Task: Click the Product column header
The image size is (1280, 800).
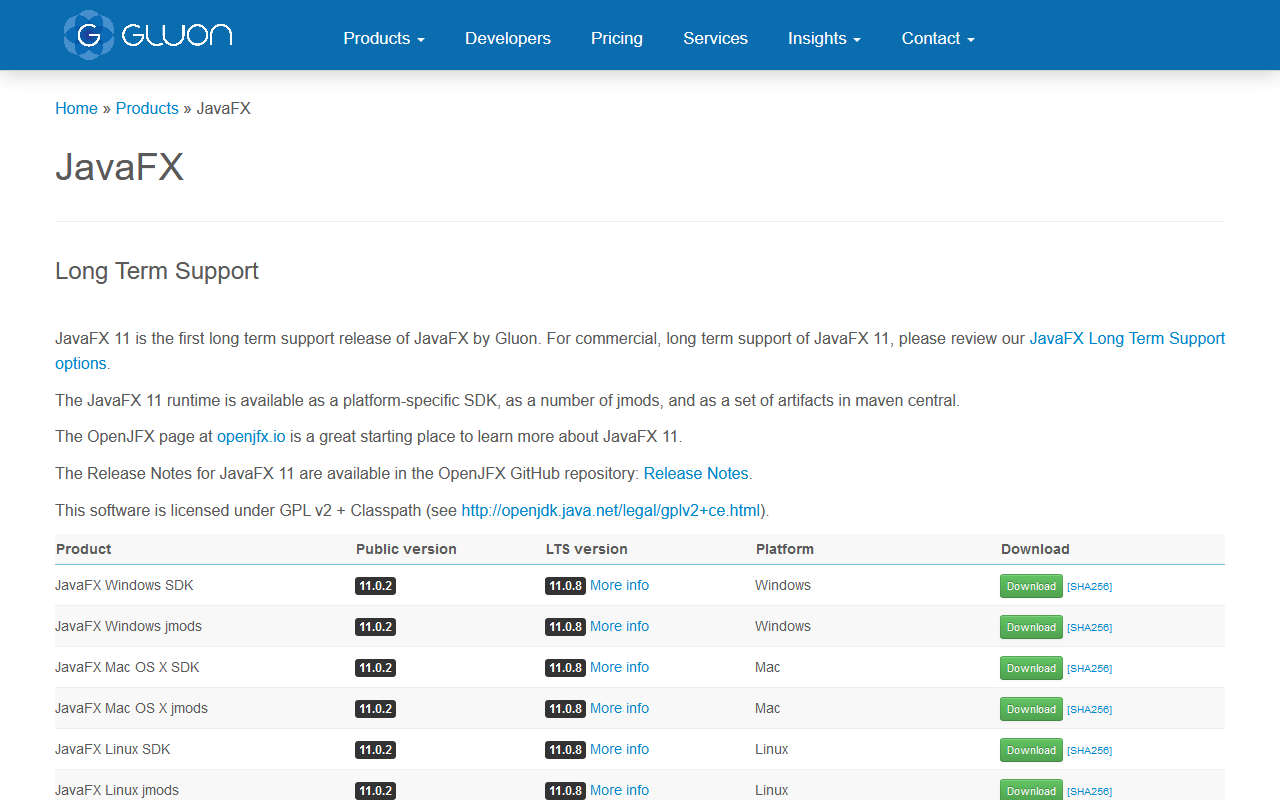Action: 84,549
